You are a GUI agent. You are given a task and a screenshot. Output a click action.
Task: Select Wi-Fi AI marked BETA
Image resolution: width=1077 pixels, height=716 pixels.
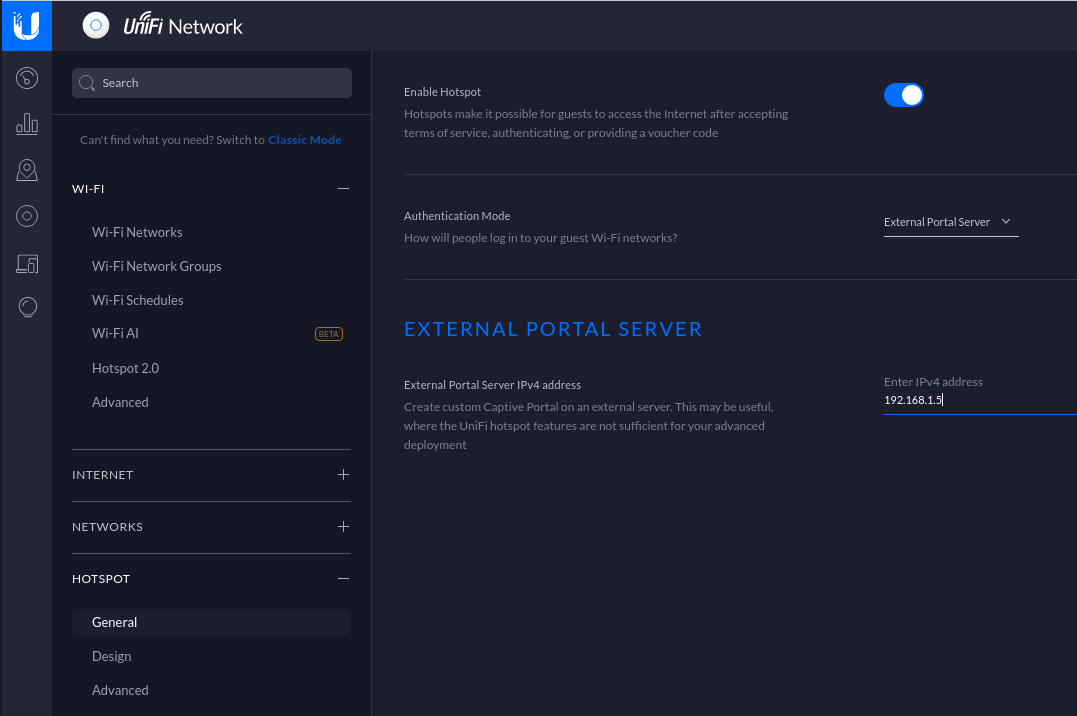(114, 333)
